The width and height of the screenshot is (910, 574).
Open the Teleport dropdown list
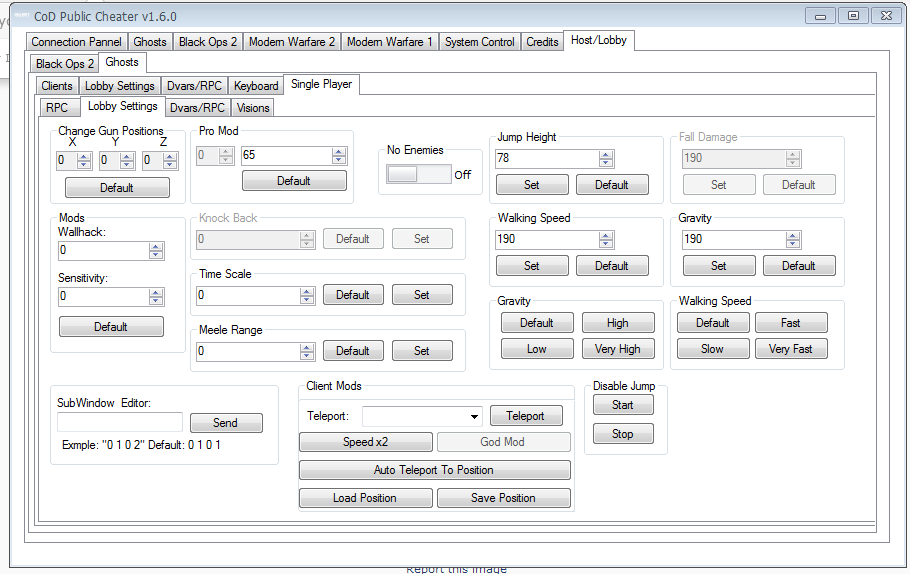click(x=474, y=416)
